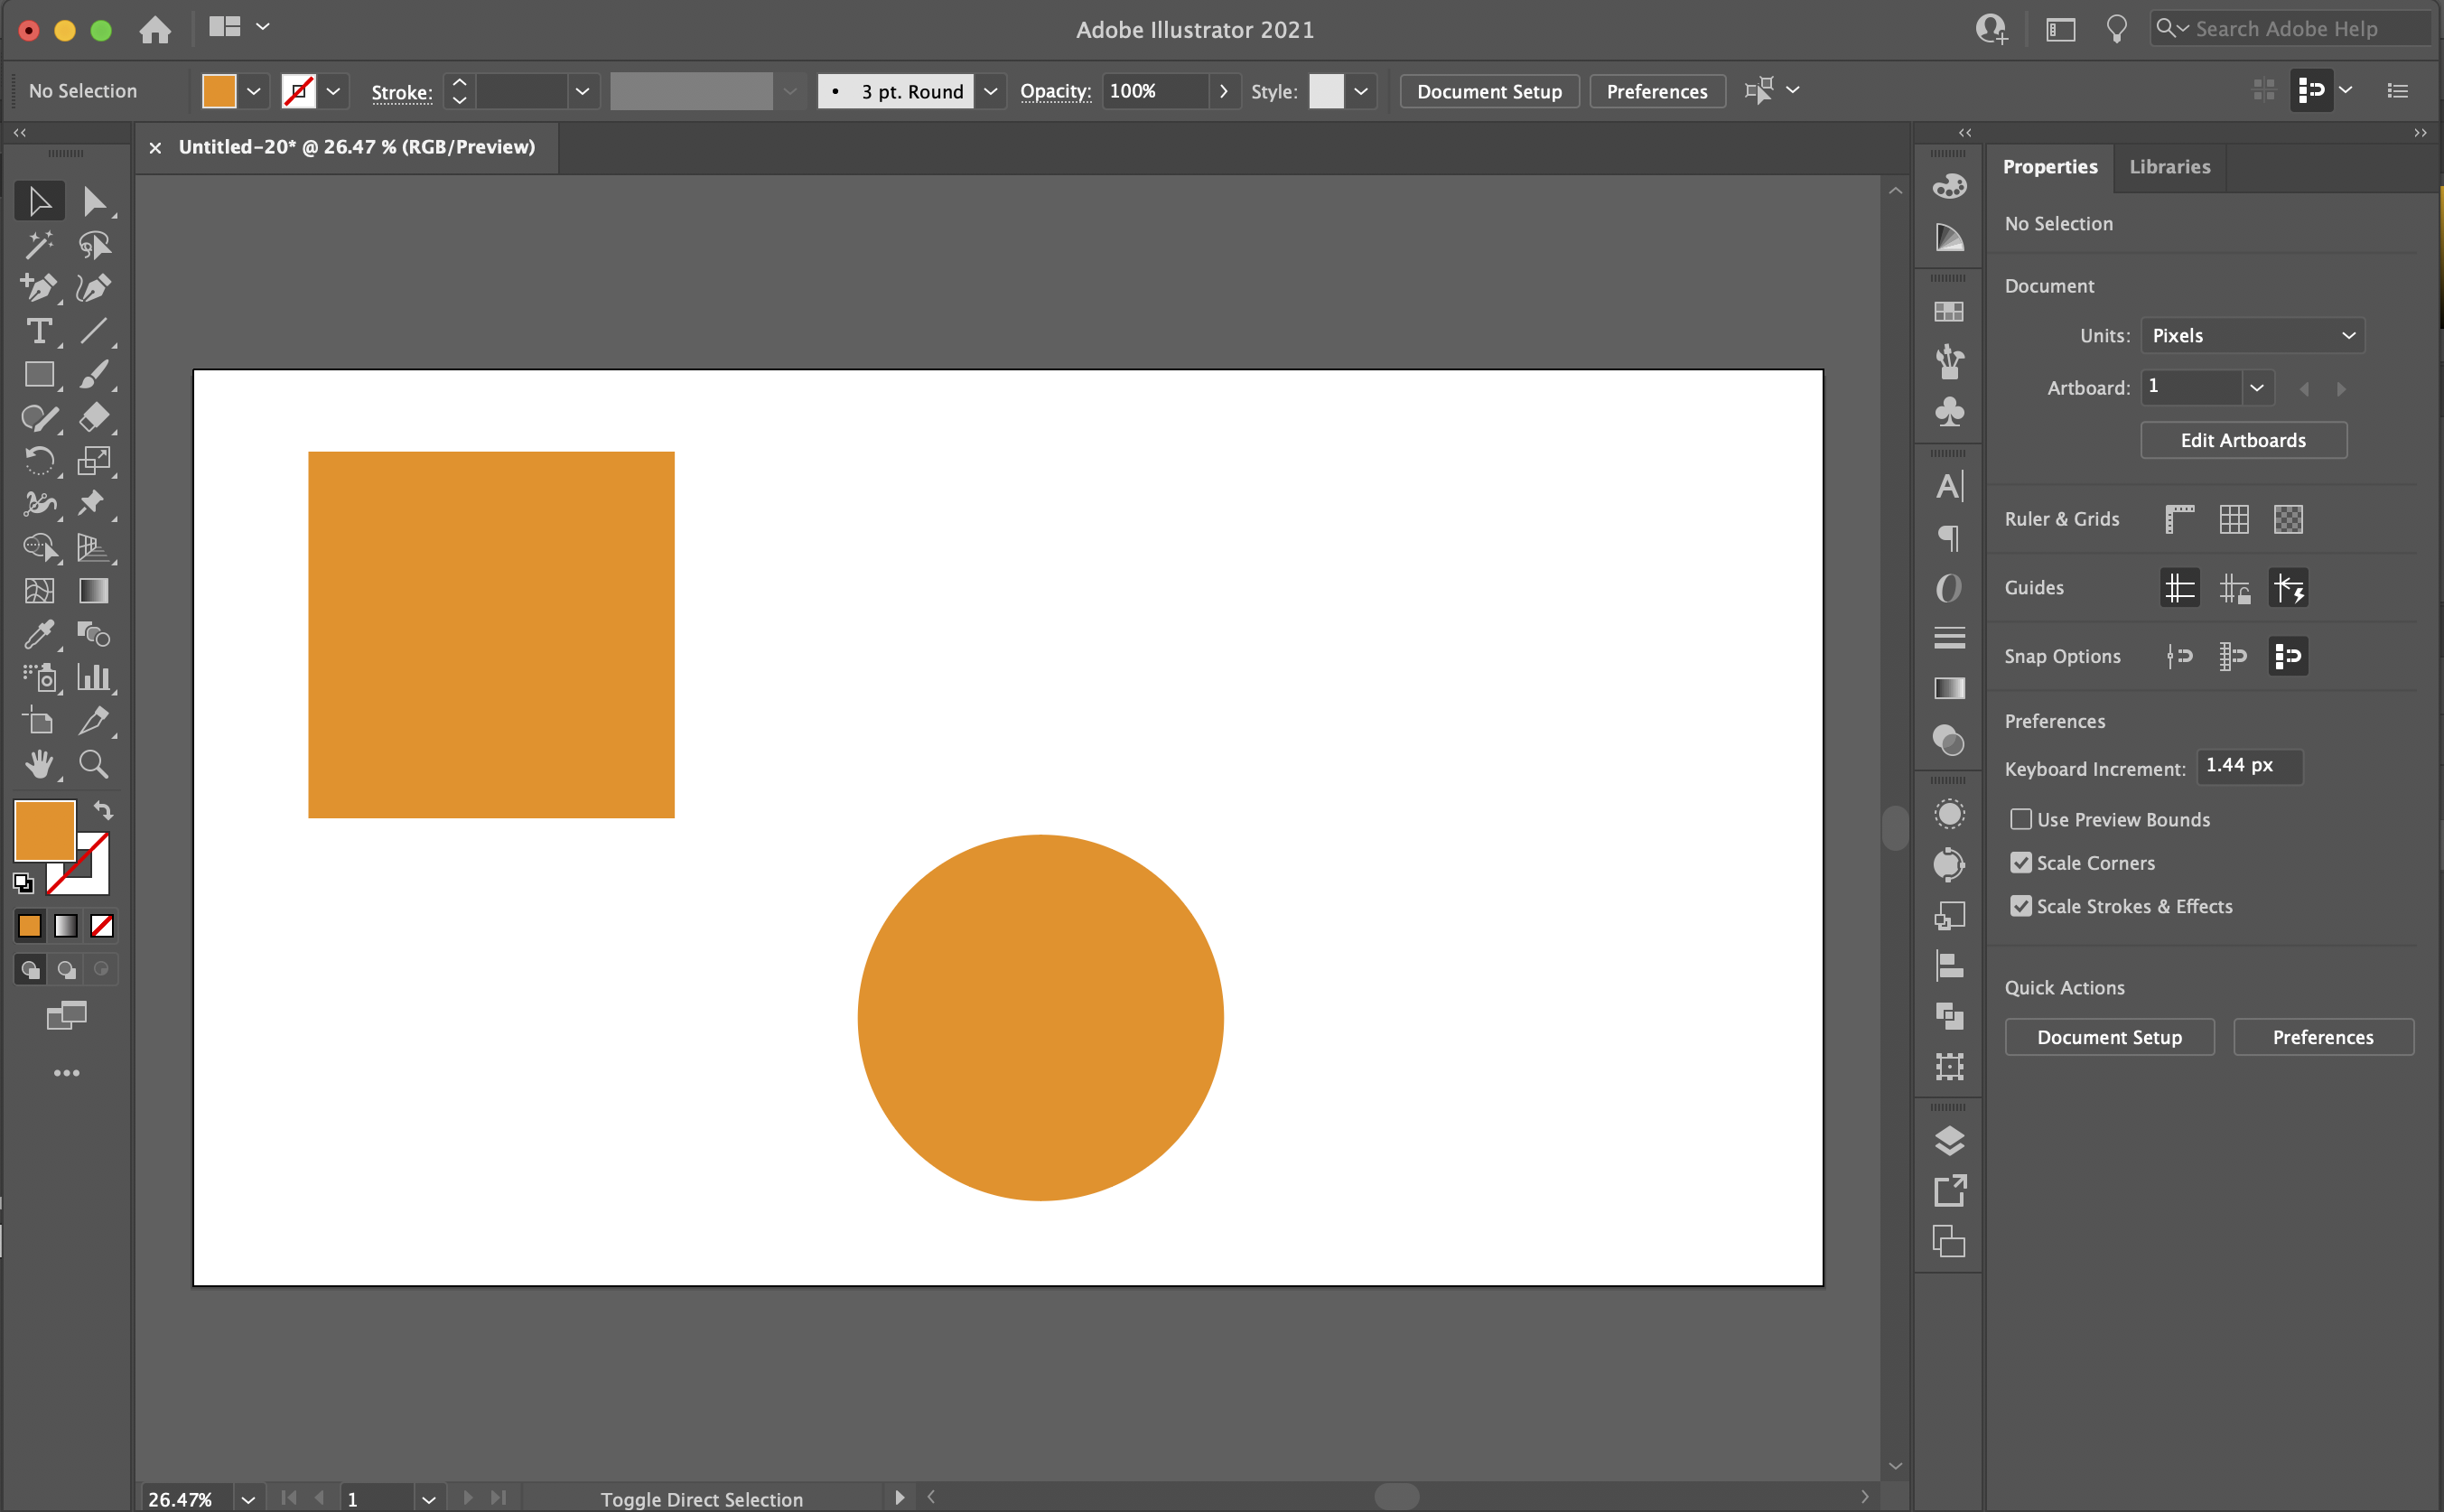Enable Scale Strokes & Effects
Screen dimensions: 2444x1512
pos(2021,906)
